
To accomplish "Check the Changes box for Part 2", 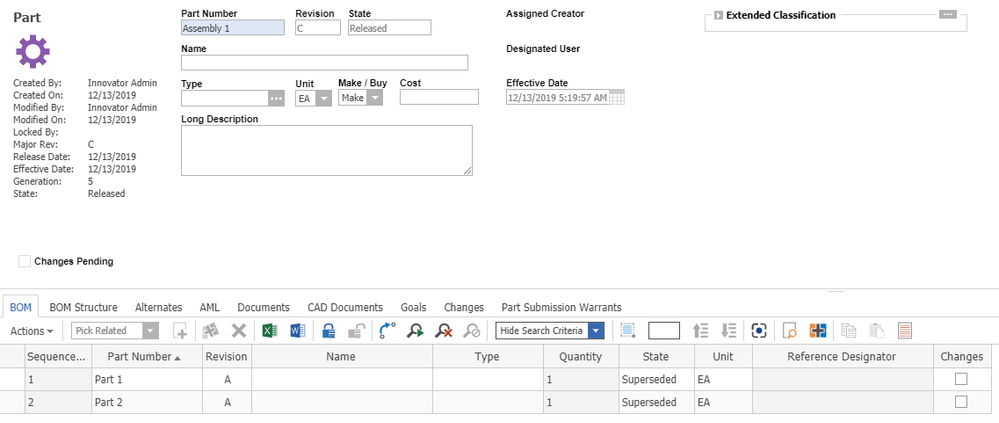I will pos(961,402).
